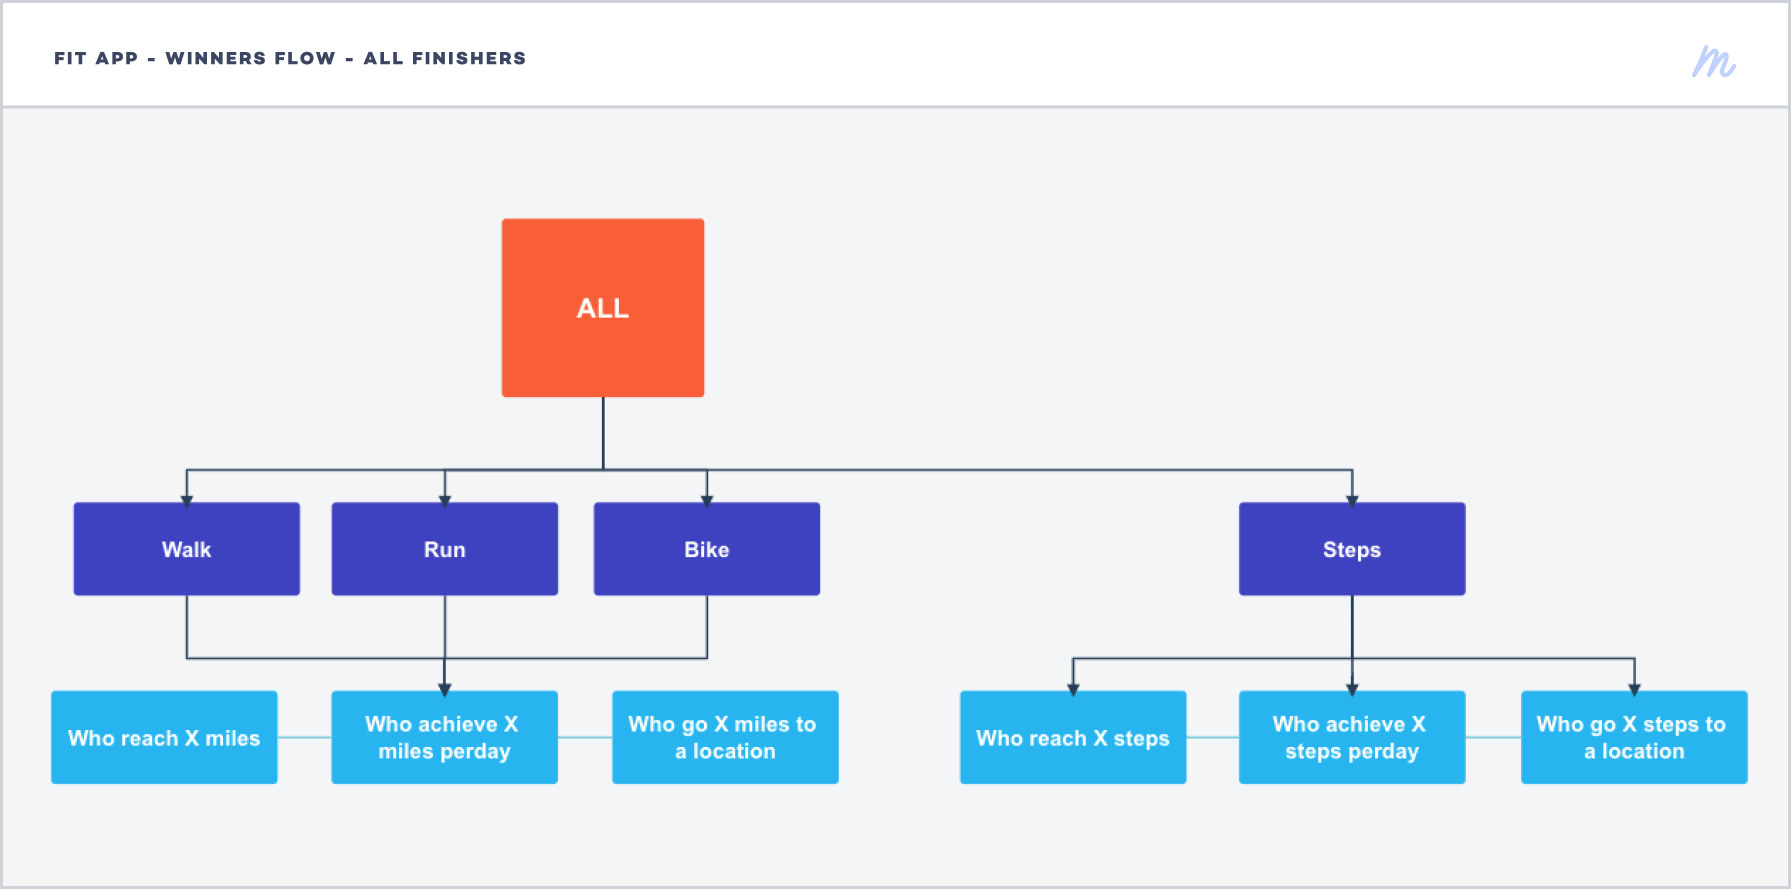Select the Run node
Screen dimensions: 1791x889
coord(445,549)
